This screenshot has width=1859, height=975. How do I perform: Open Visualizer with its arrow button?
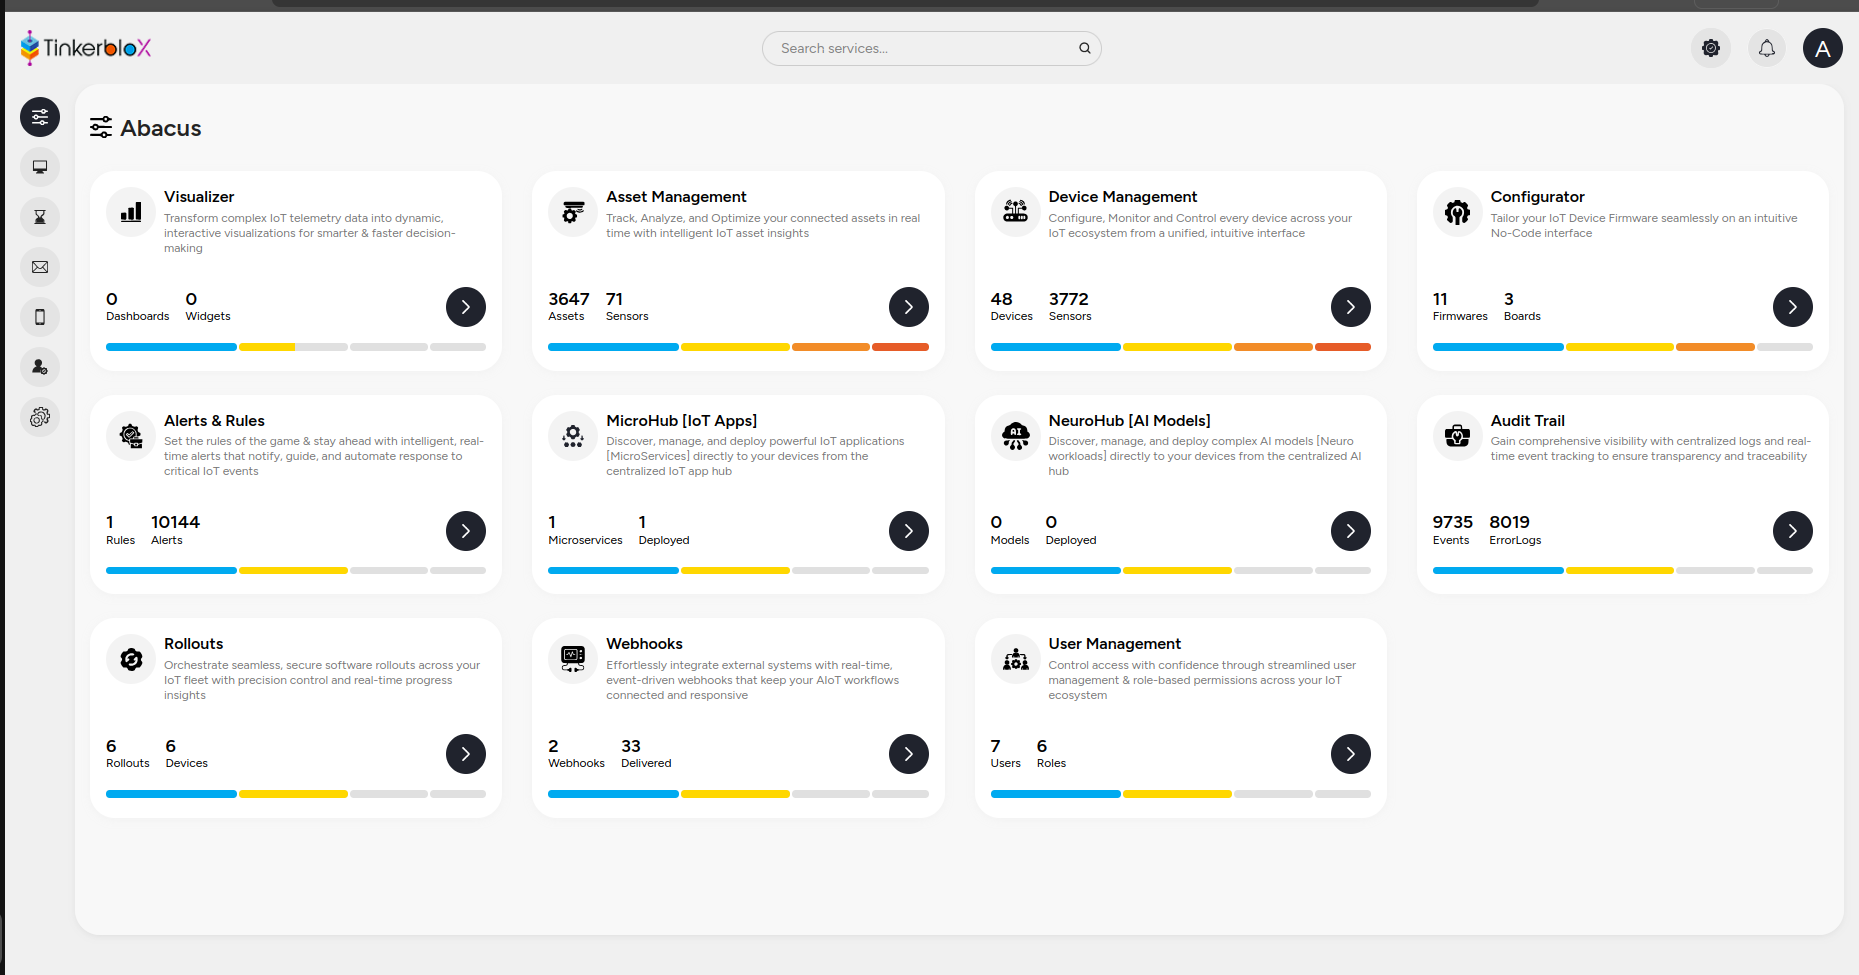pos(466,307)
